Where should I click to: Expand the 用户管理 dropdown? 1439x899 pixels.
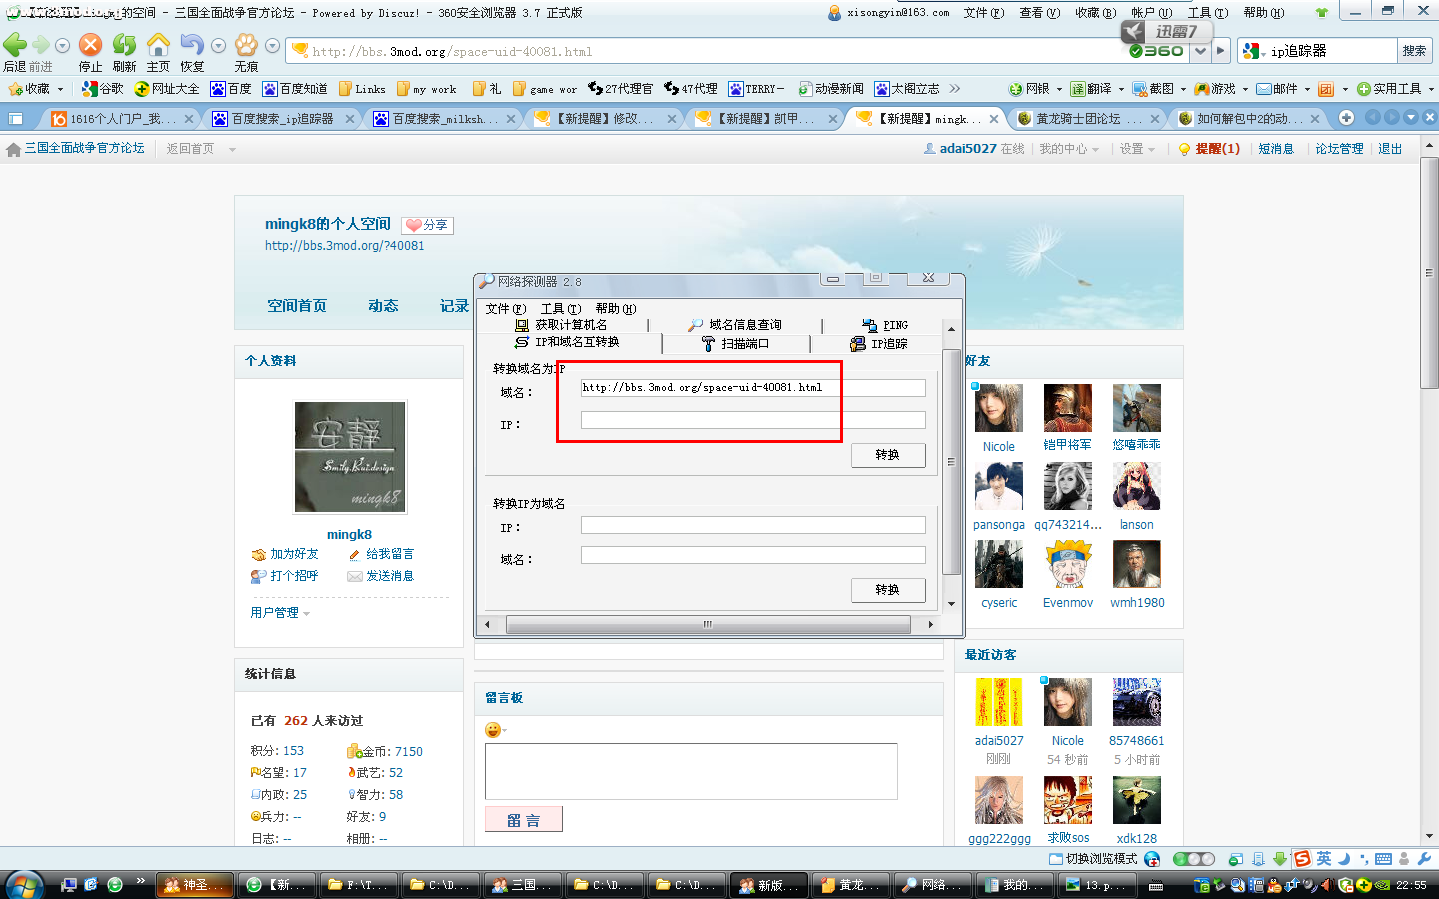click(279, 613)
